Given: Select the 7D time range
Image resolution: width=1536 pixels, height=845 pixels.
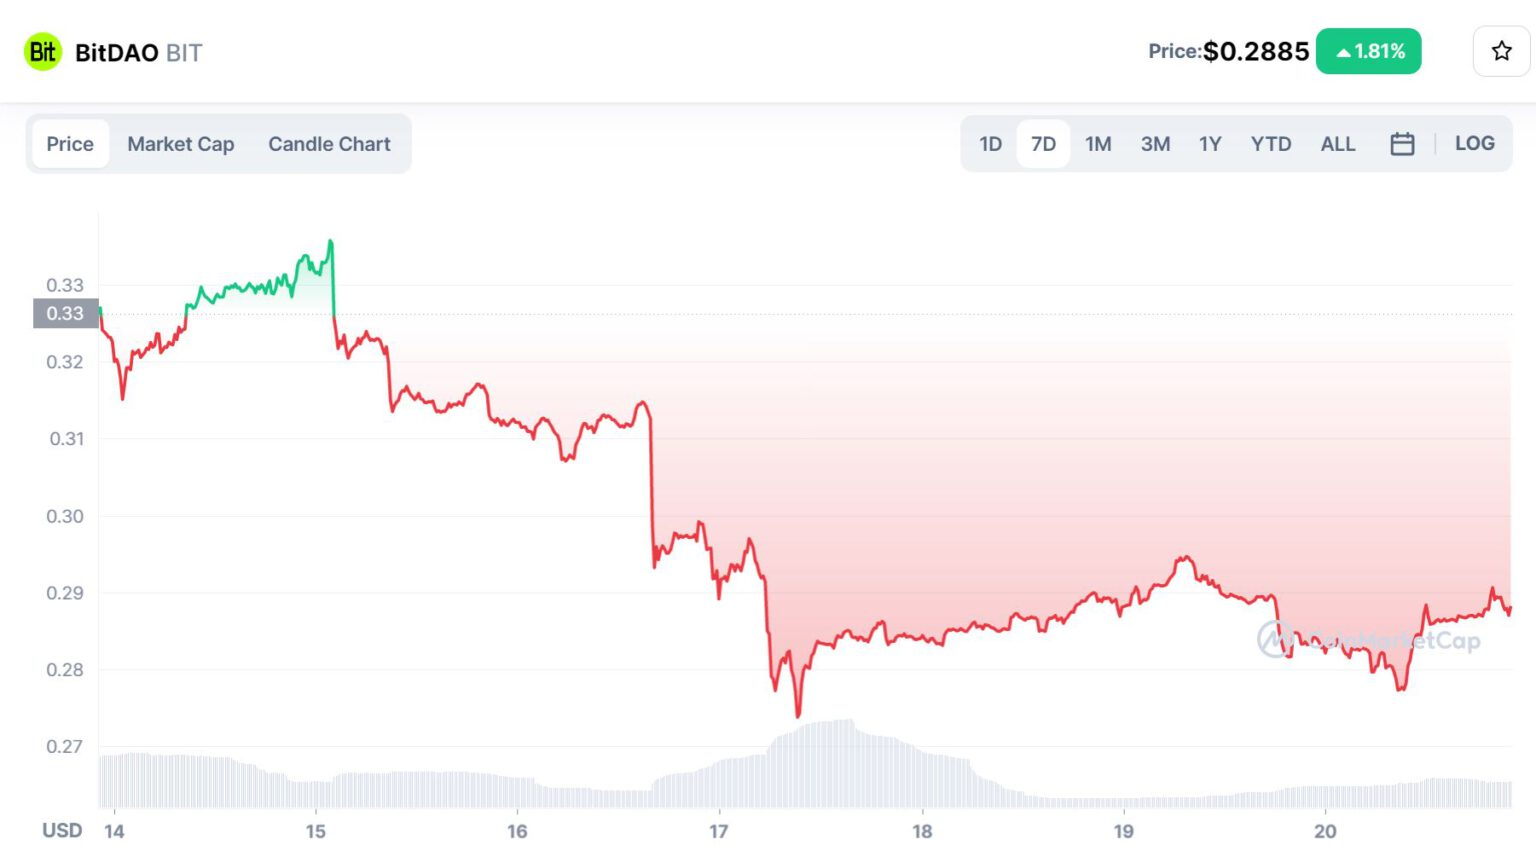Looking at the screenshot, I should [x=1043, y=144].
